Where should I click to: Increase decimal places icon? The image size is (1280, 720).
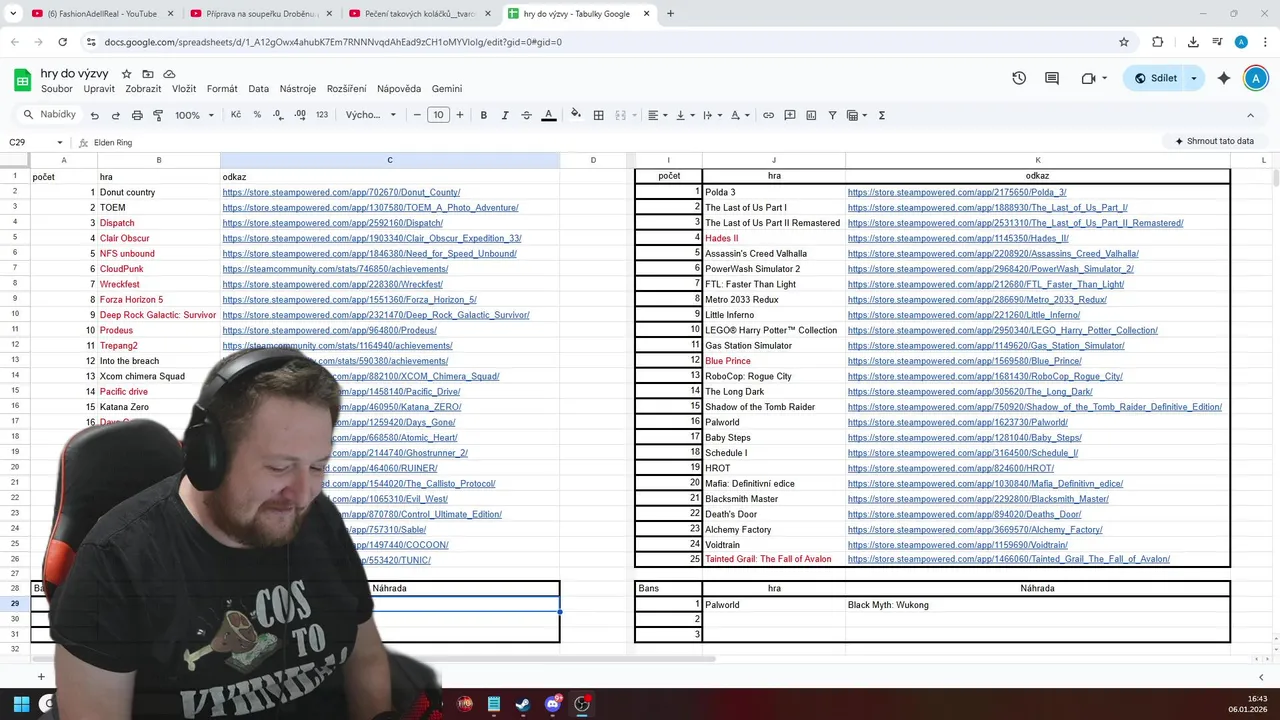300,115
